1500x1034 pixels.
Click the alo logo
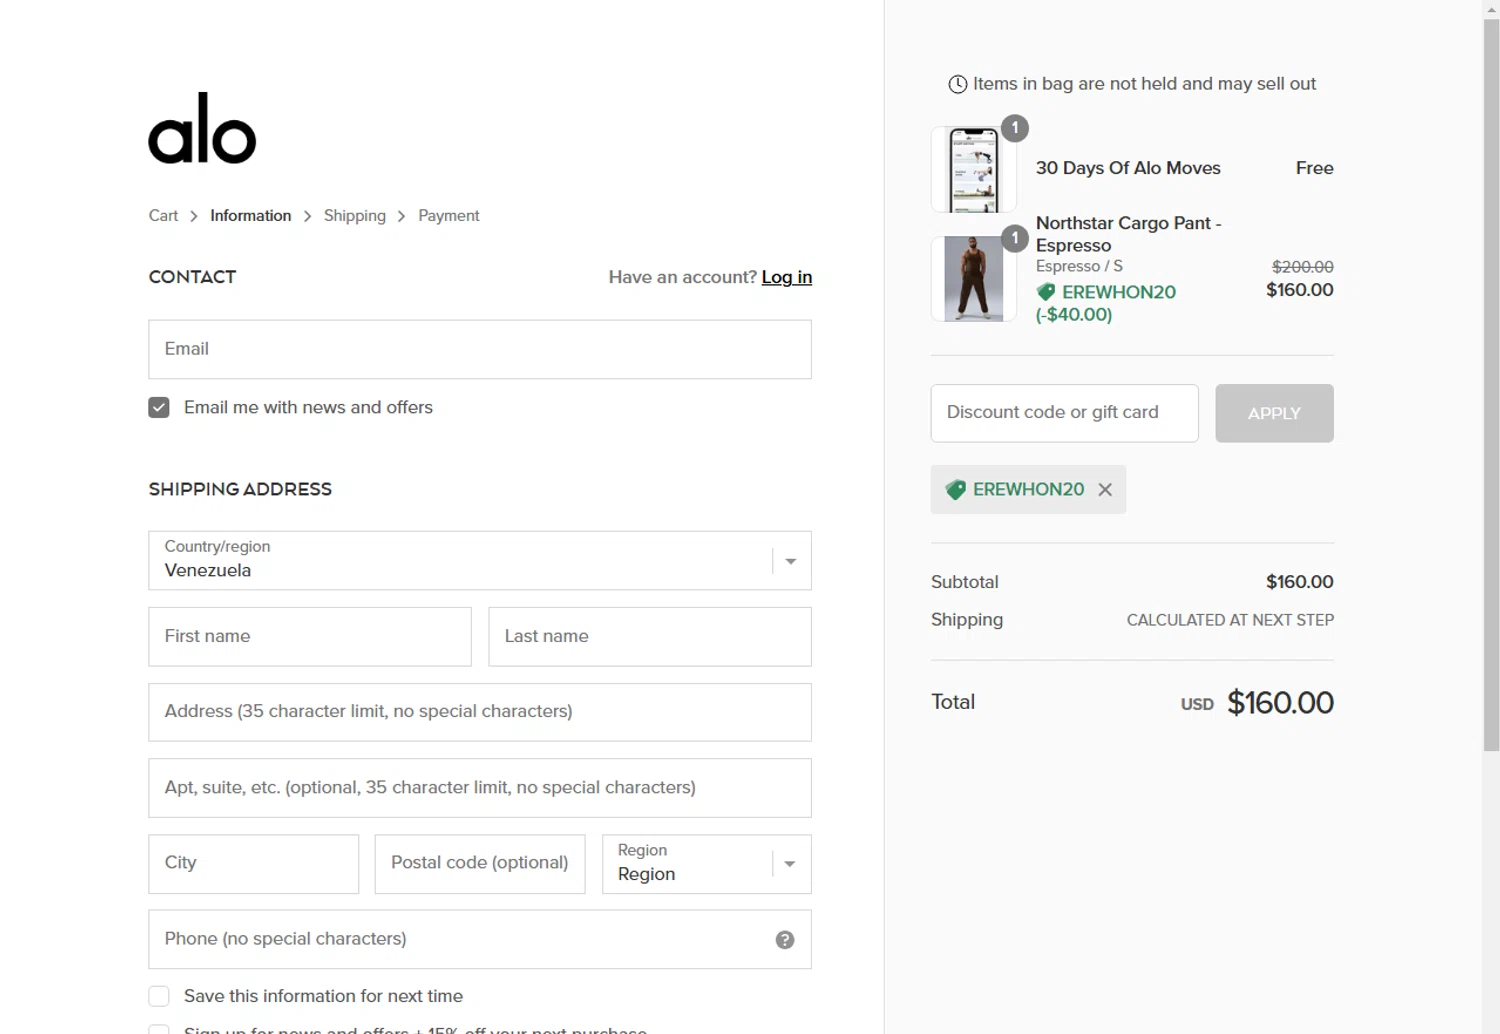point(202,129)
